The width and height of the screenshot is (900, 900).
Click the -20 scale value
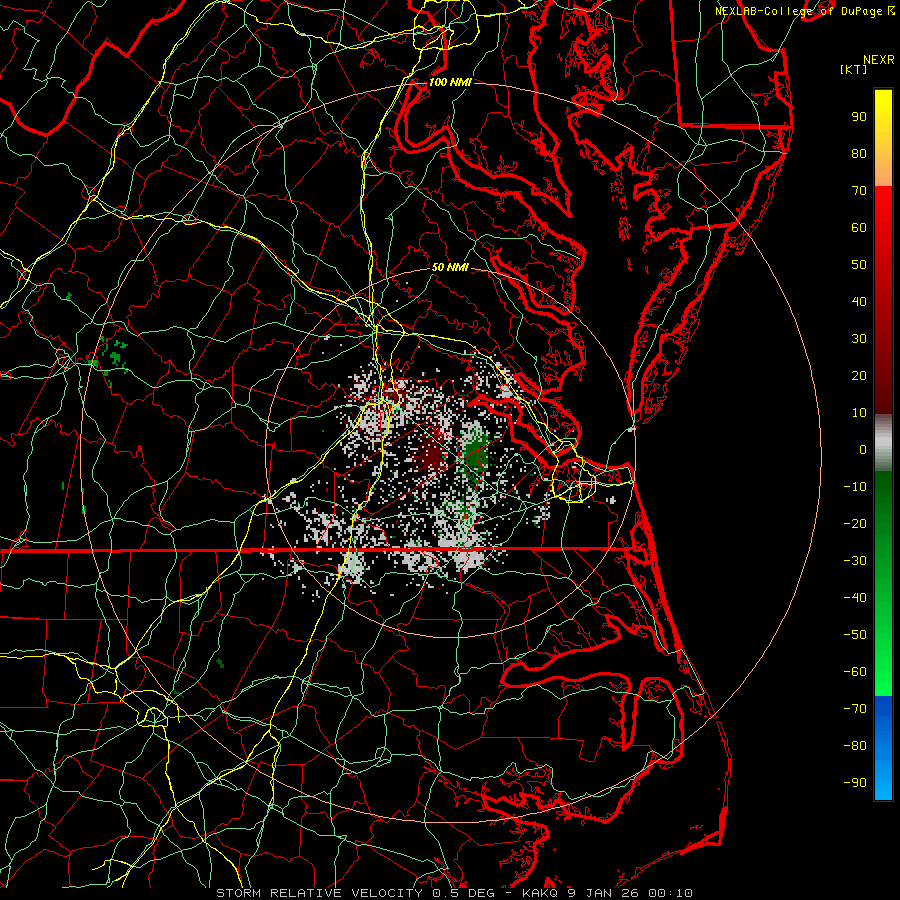point(855,524)
